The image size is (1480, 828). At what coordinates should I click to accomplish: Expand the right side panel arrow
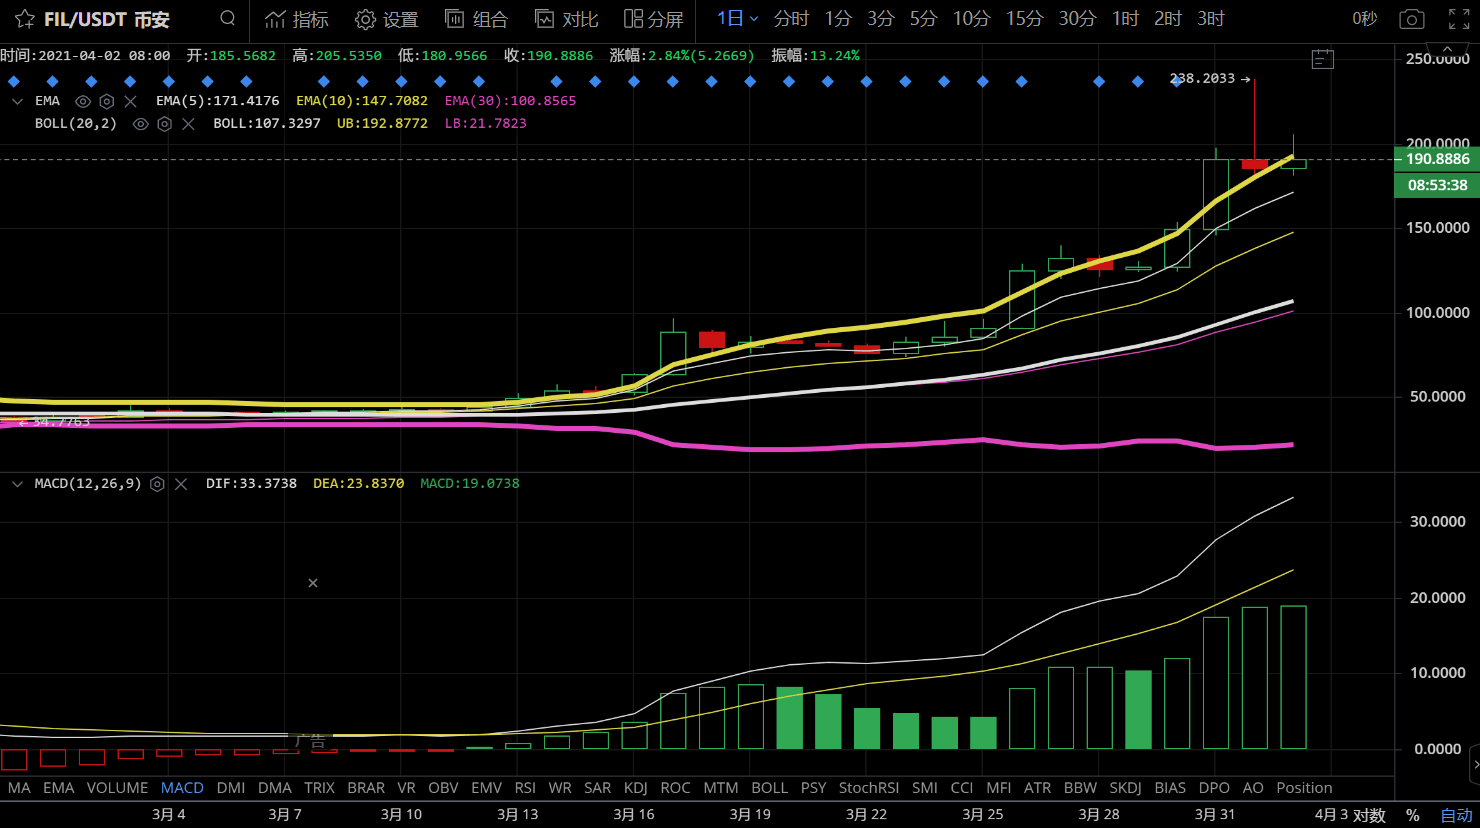coord(1475,765)
